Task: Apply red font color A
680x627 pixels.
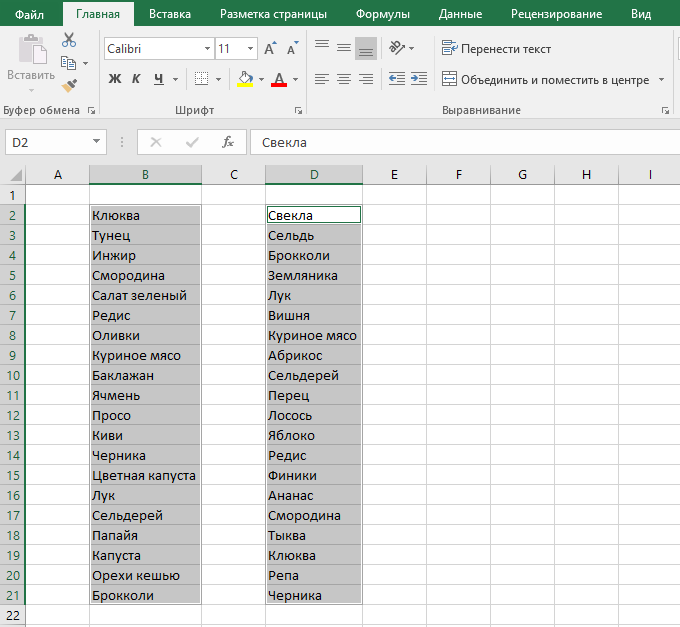Action: pos(279,79)
